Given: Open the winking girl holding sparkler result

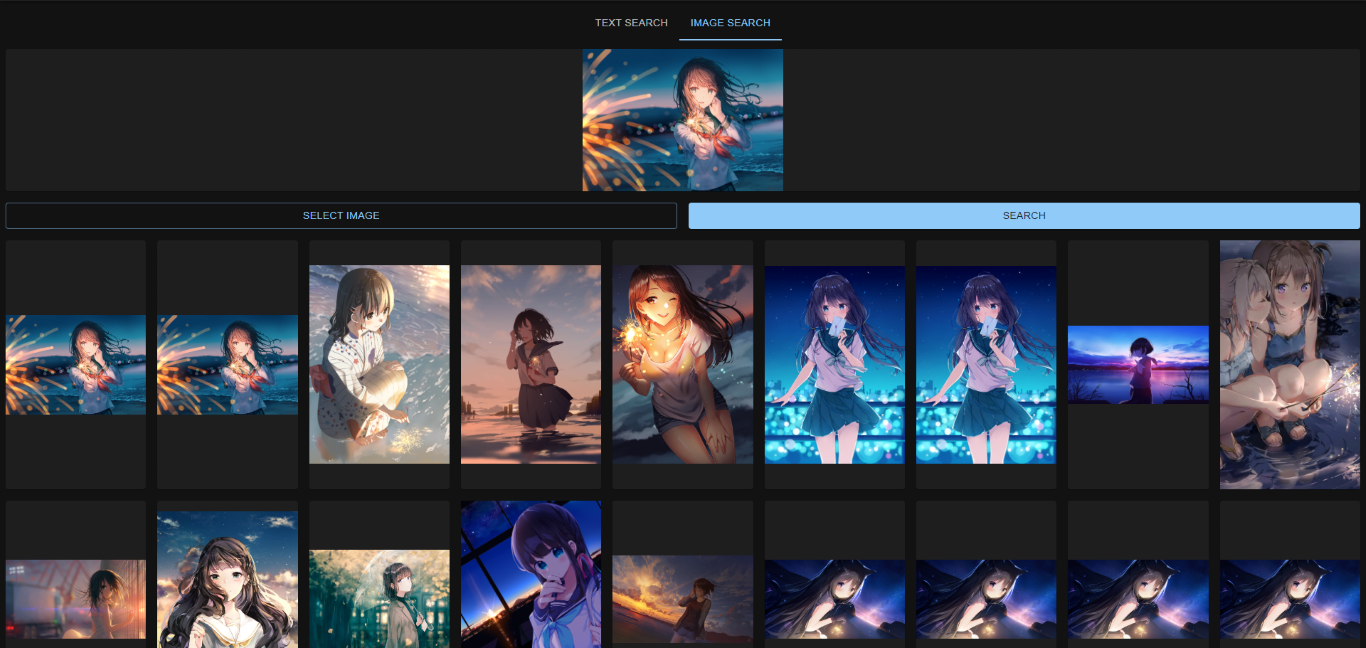Looking at the screenshot, I should click(683, 364).
